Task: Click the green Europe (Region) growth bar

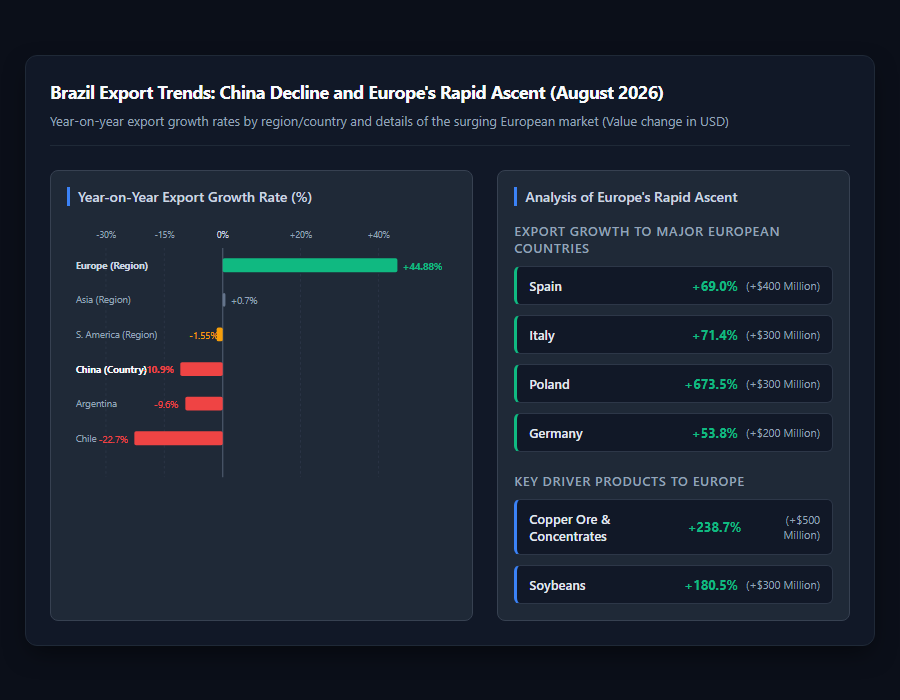Action: click(x=310, y=265)
